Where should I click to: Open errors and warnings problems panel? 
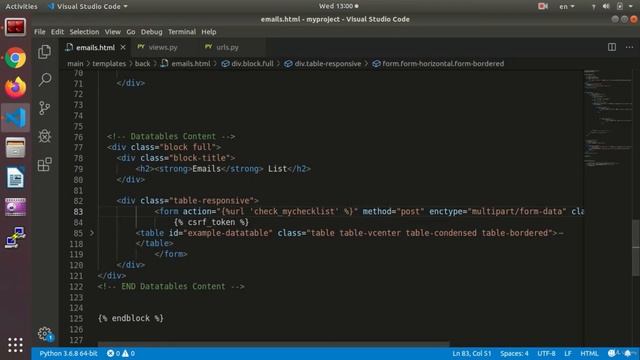click(x=121, y=353)
